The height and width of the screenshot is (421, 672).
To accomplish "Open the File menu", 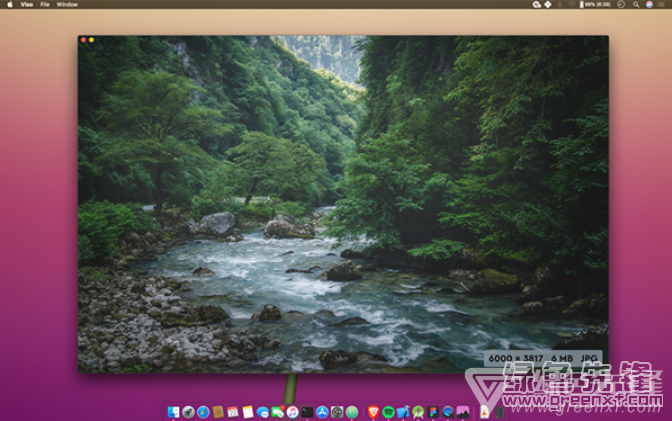I will (x=45, y=4).
